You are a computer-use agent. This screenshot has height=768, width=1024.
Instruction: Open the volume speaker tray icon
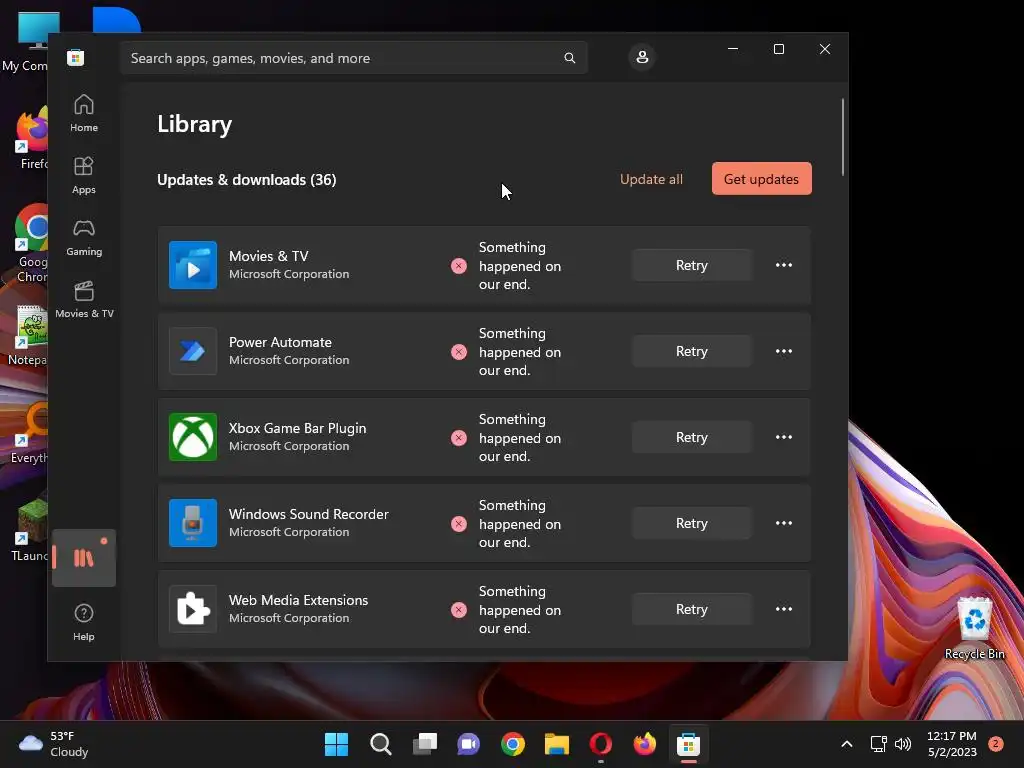pos(903,744)
